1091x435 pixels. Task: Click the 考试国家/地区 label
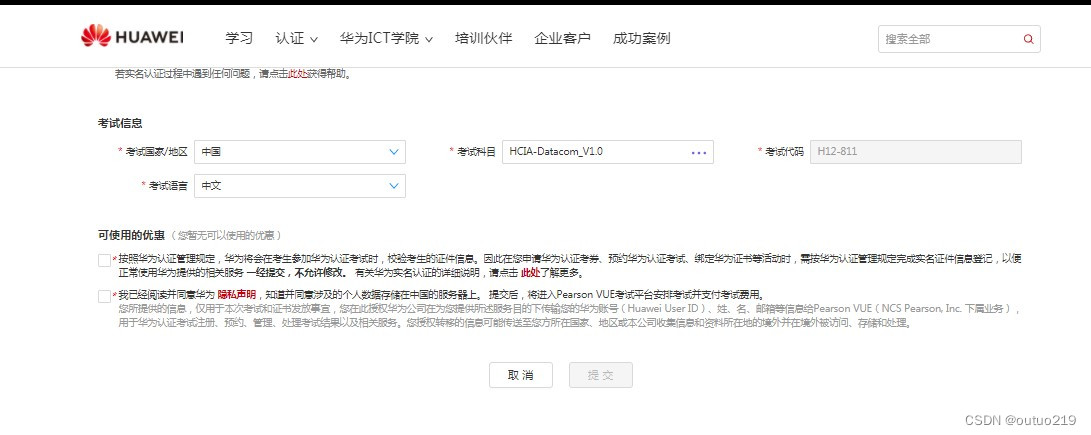(157, 152)
